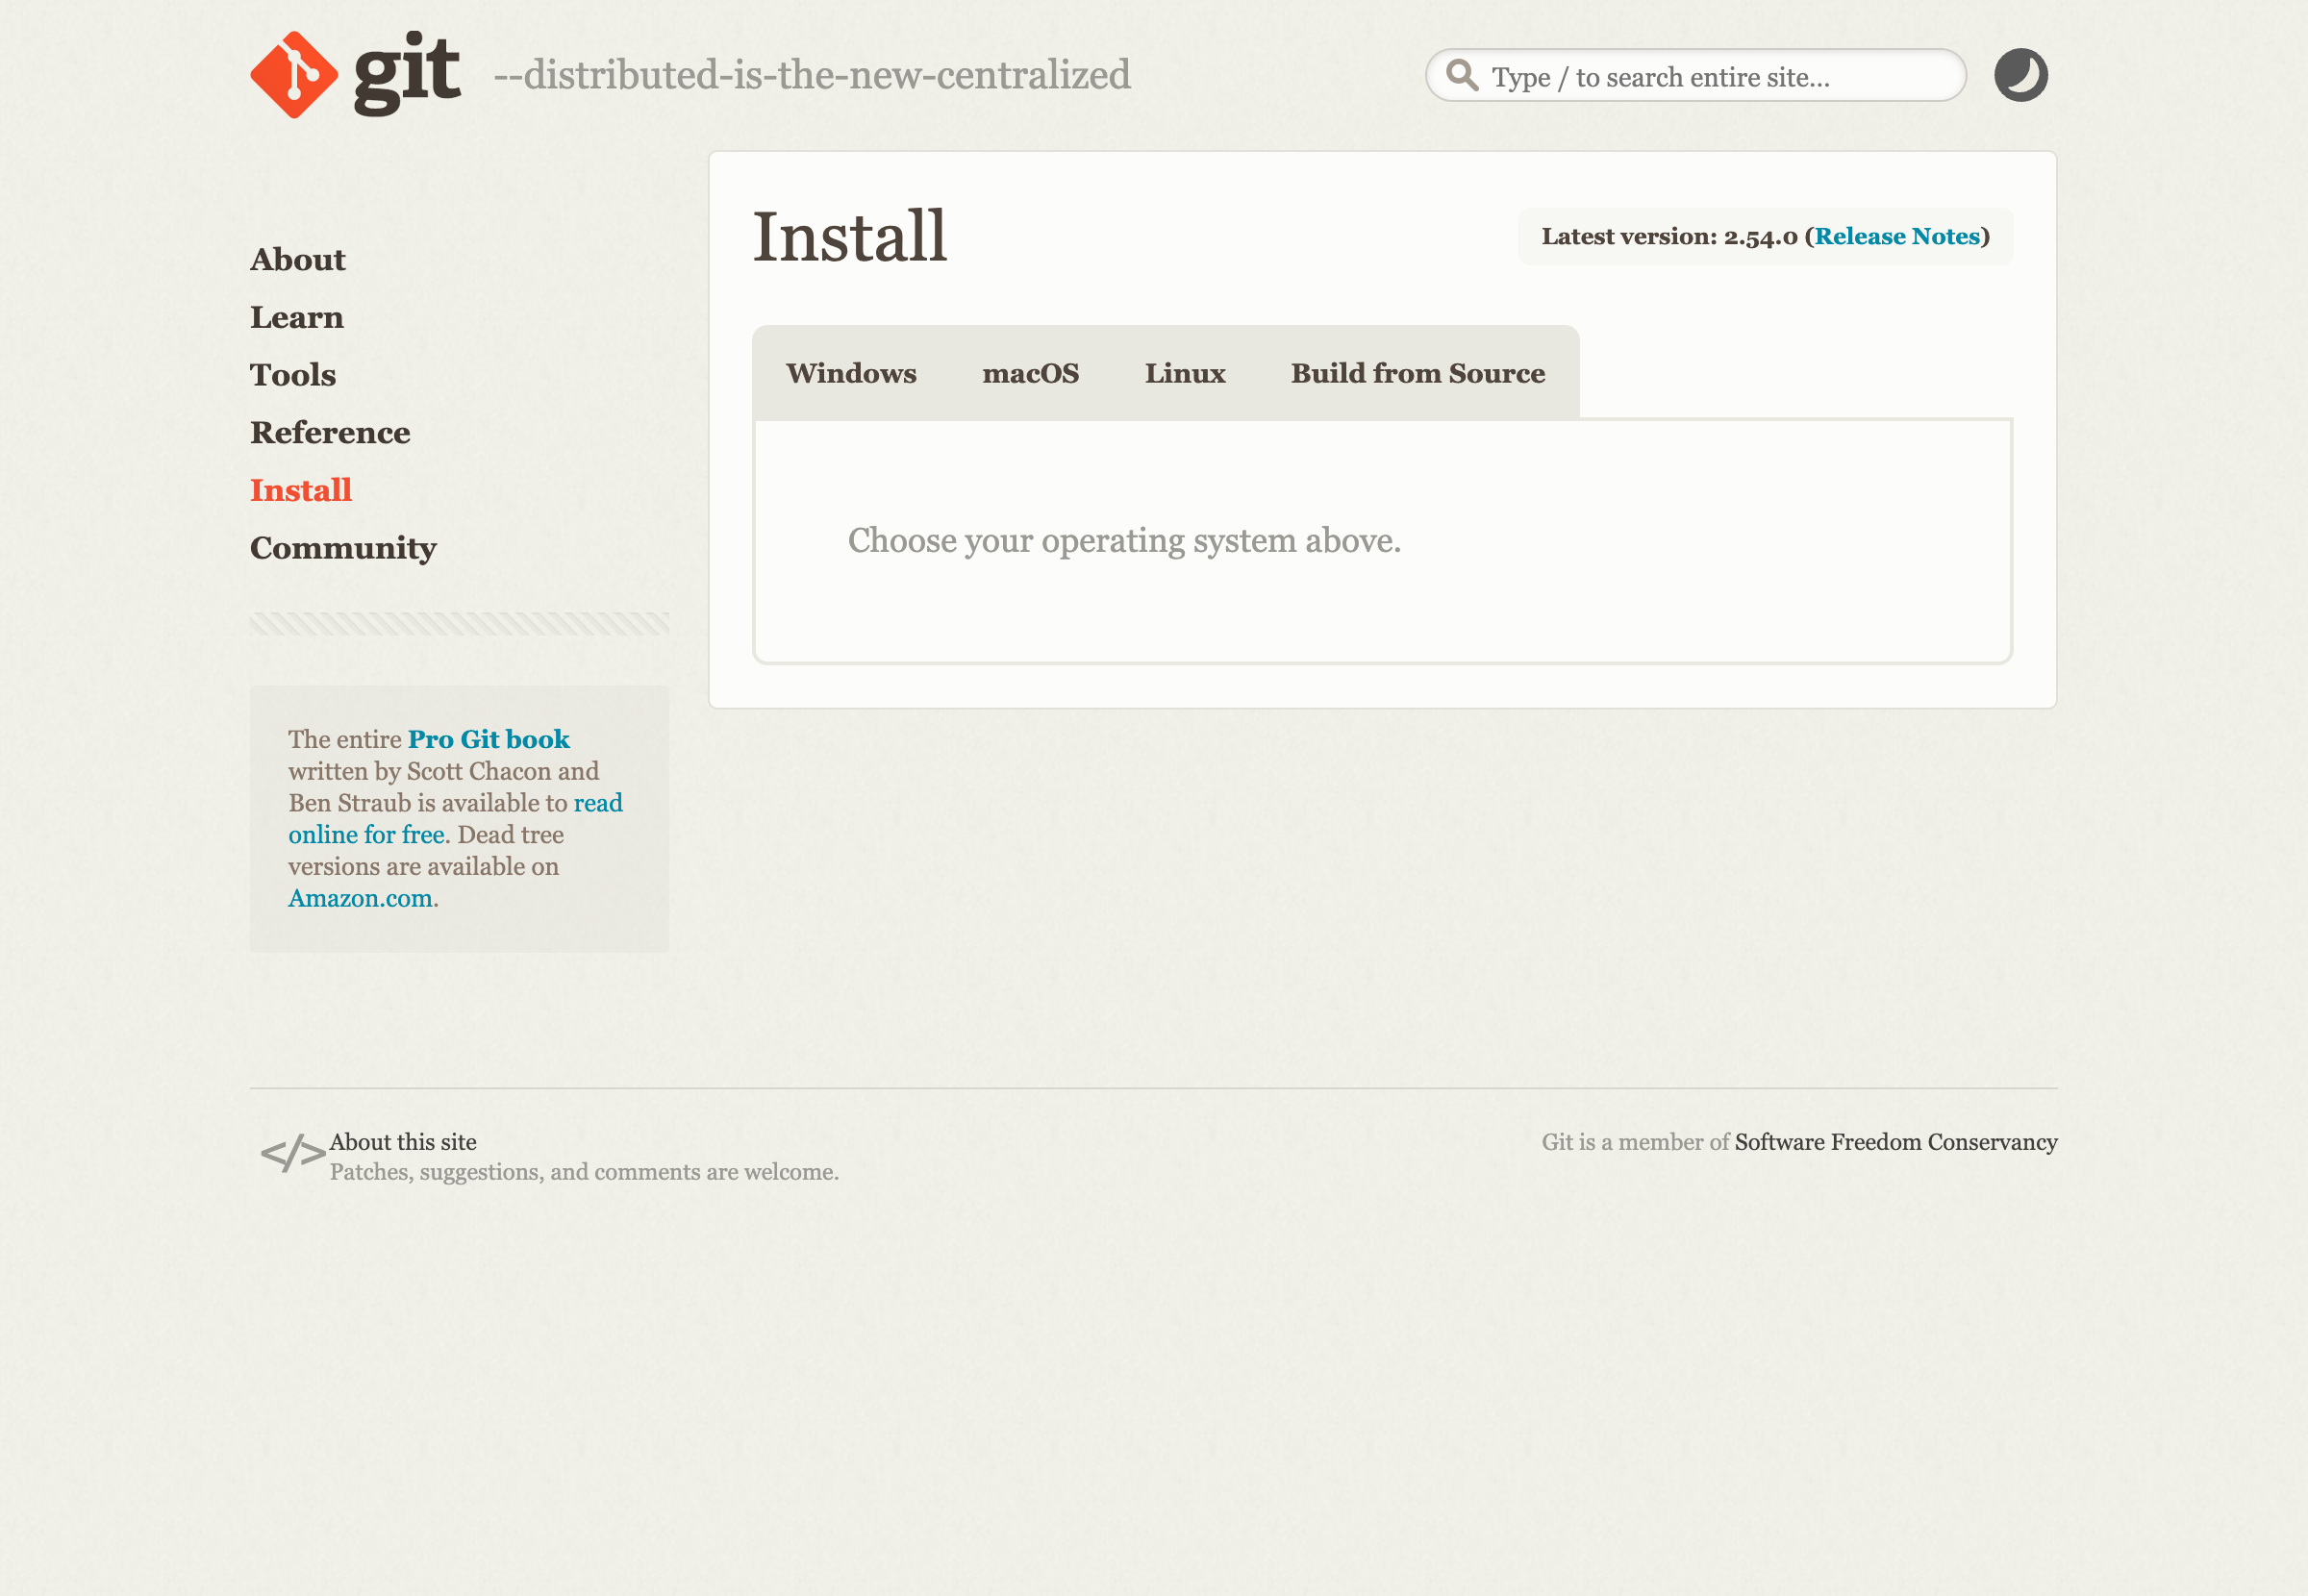2308x1596 pixels.
Task: Click 'Choose your operating system above.' text
Action: pos(1124,541)
